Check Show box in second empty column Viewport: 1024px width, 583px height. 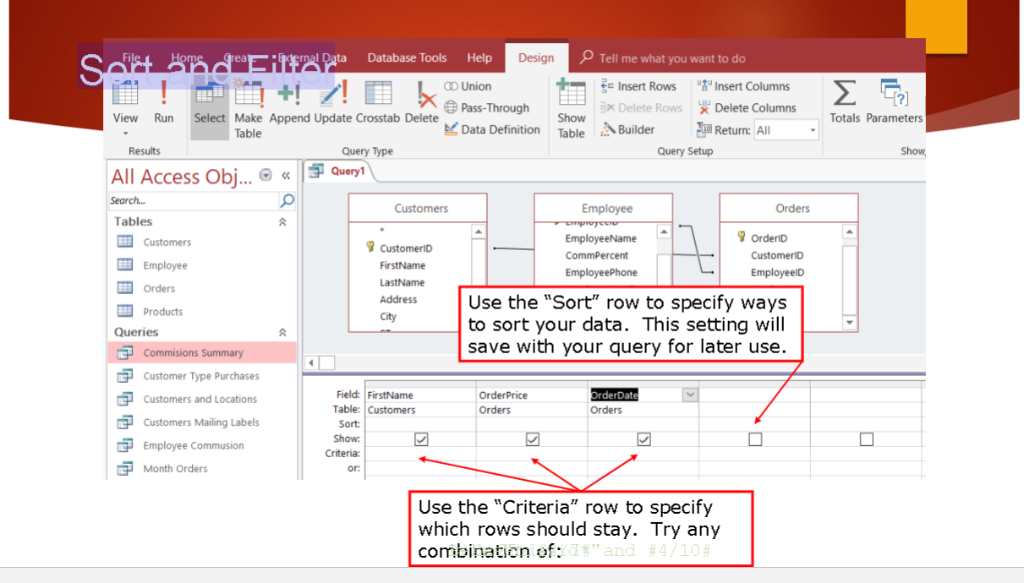click(867, 439)
